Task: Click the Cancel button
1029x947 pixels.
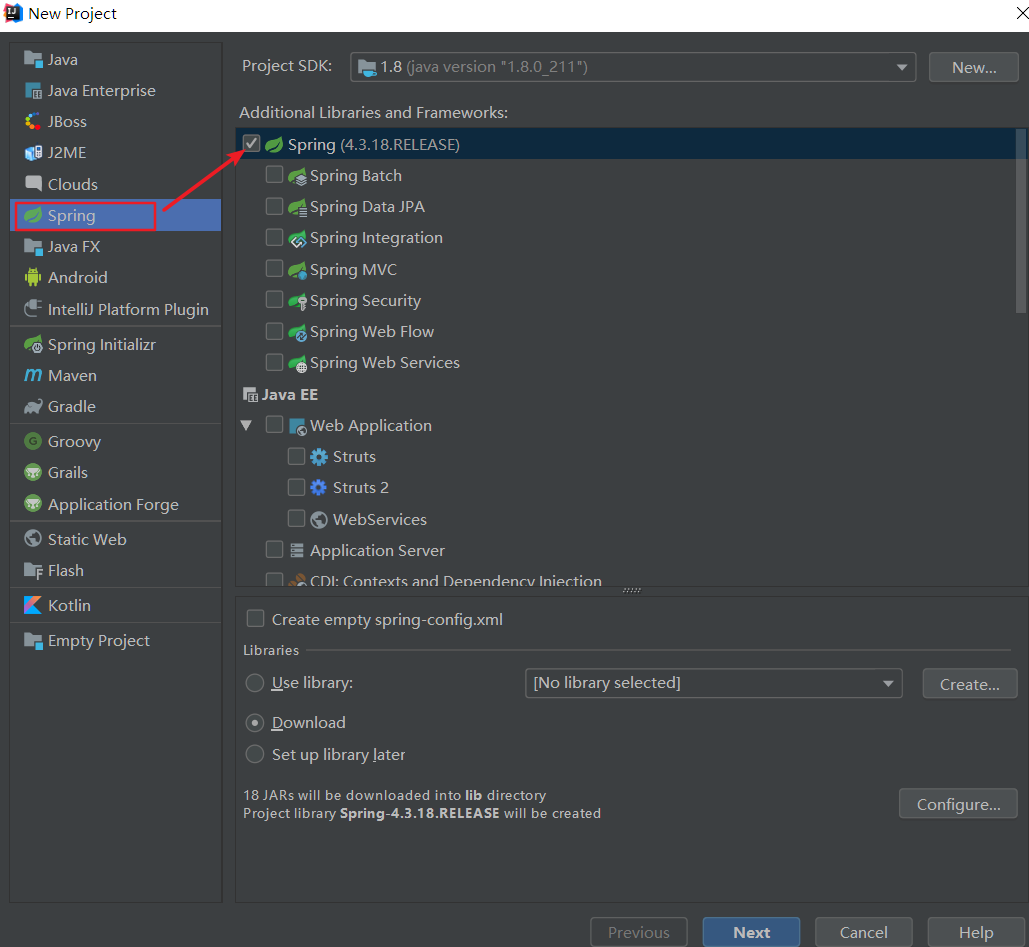Action: click(x=864, y=932)
